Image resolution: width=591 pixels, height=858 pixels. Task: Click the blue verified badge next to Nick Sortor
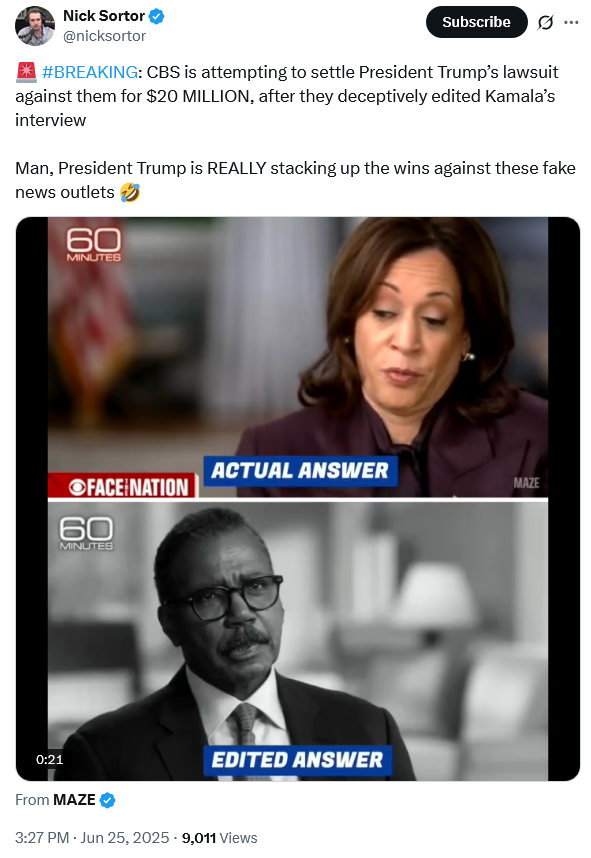click(157, 16)
